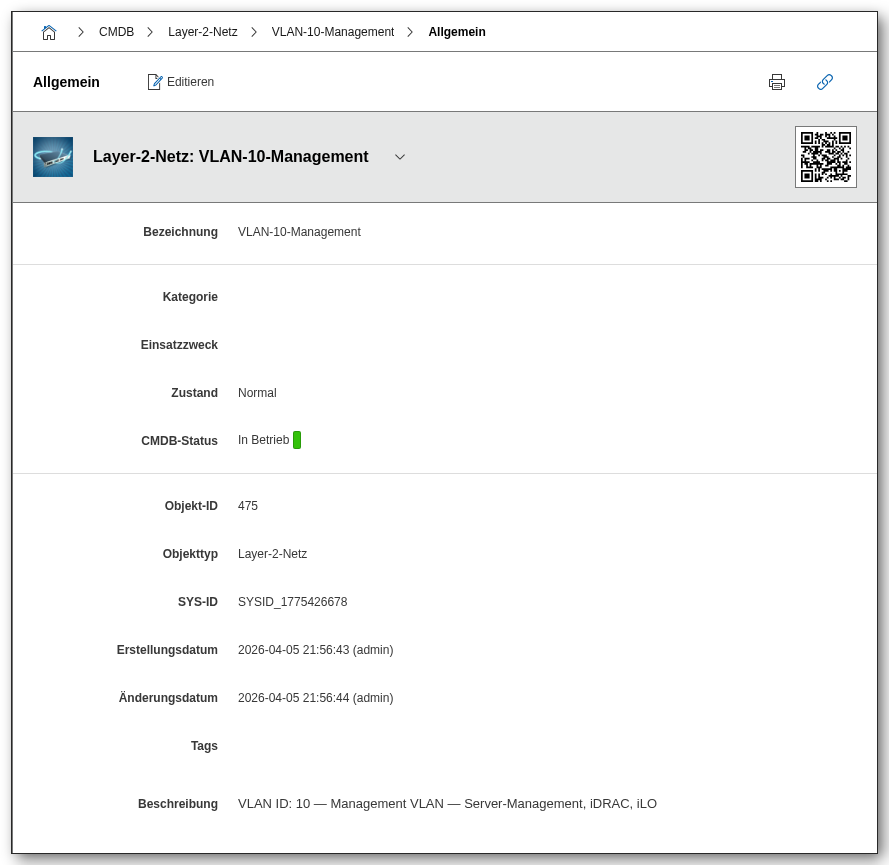Click the Layer-2-Netz object image
Viewport: 889px width, 865px height.
click(53, 157)
